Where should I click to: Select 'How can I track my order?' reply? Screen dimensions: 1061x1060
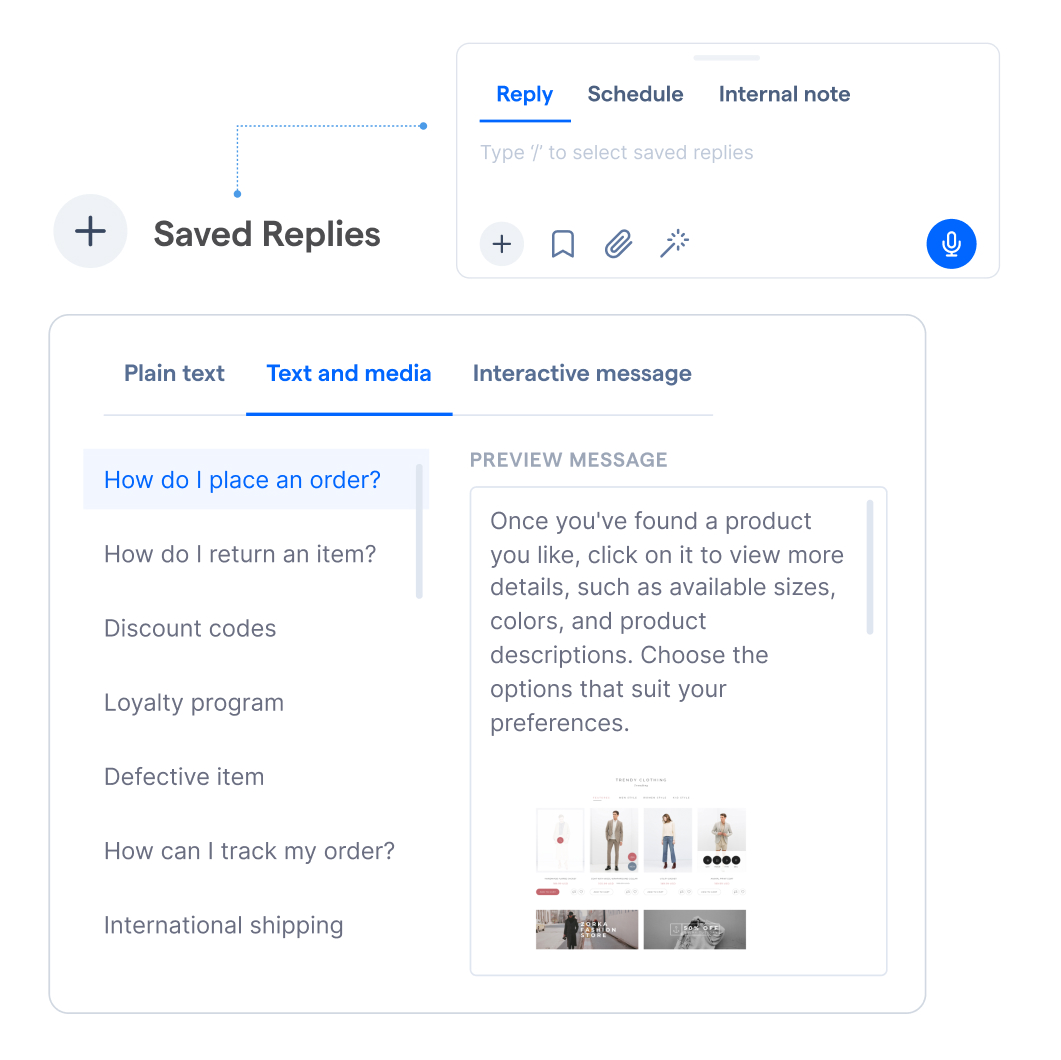tap(249, 851)
